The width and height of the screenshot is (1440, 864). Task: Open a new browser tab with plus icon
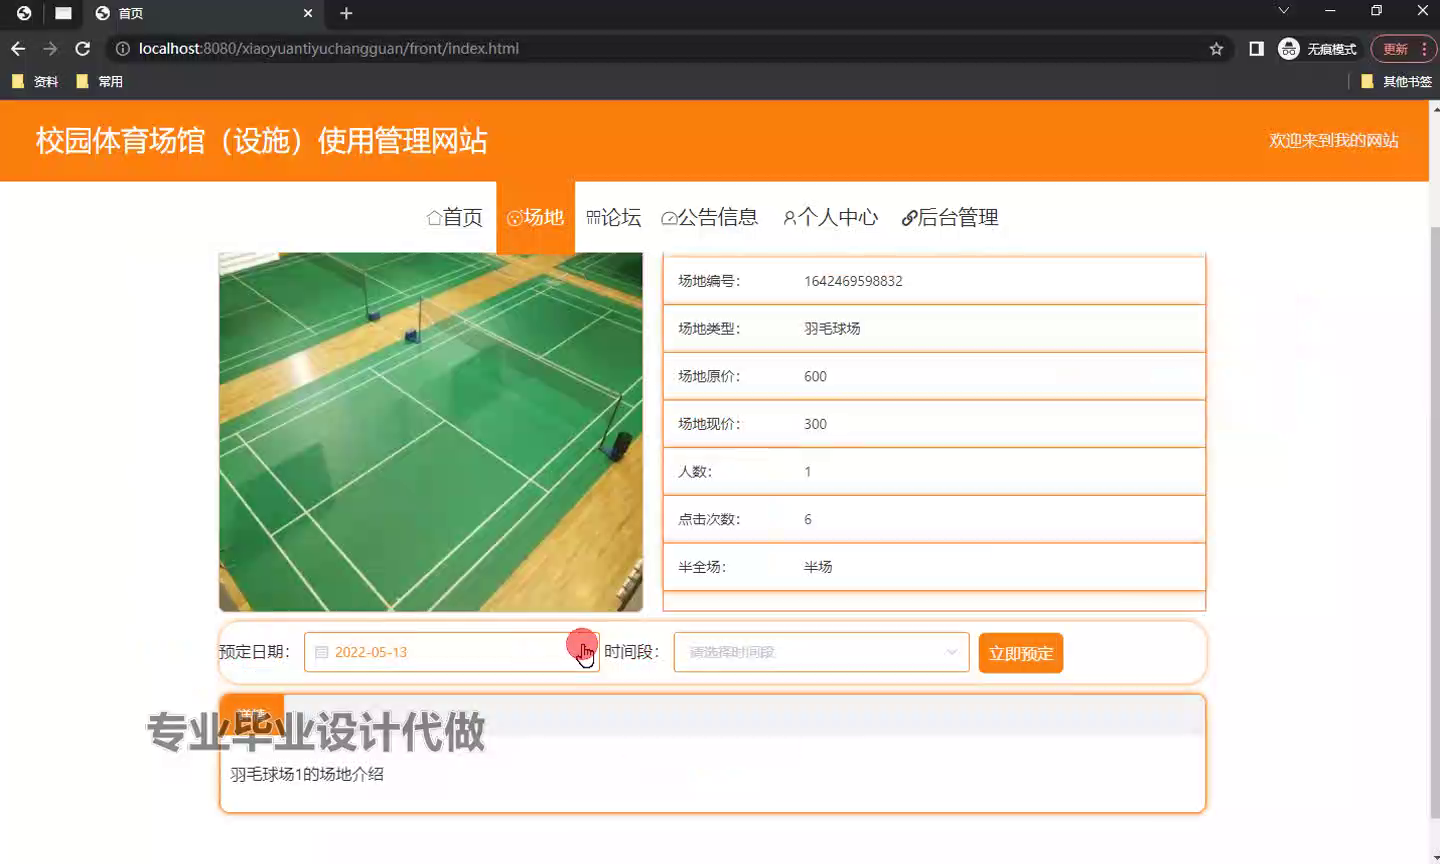[346, 13]
